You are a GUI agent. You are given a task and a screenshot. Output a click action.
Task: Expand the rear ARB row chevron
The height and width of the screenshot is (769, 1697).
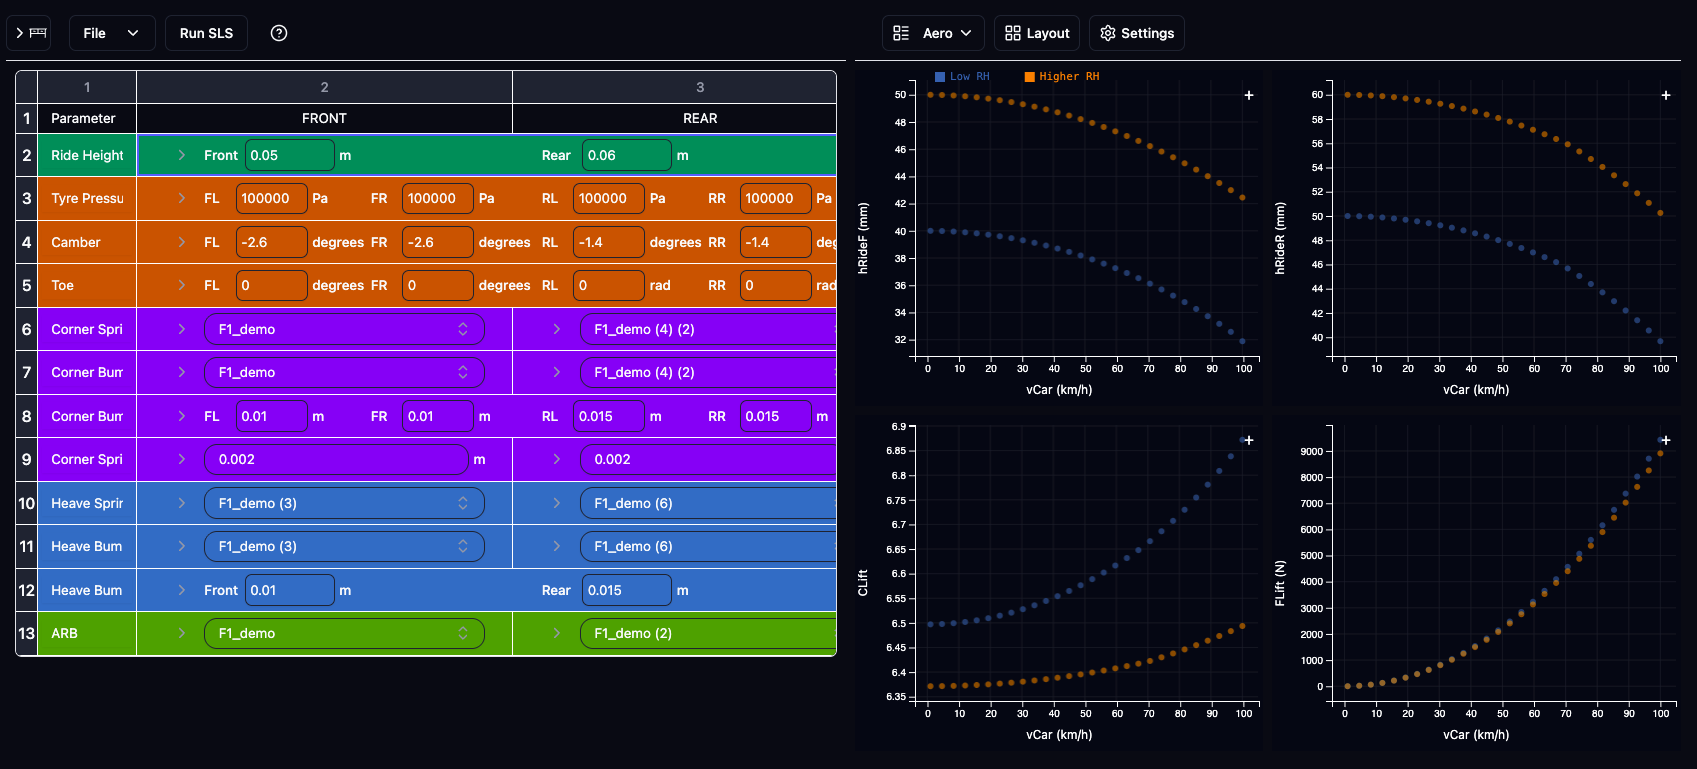(x=556, y=633)
